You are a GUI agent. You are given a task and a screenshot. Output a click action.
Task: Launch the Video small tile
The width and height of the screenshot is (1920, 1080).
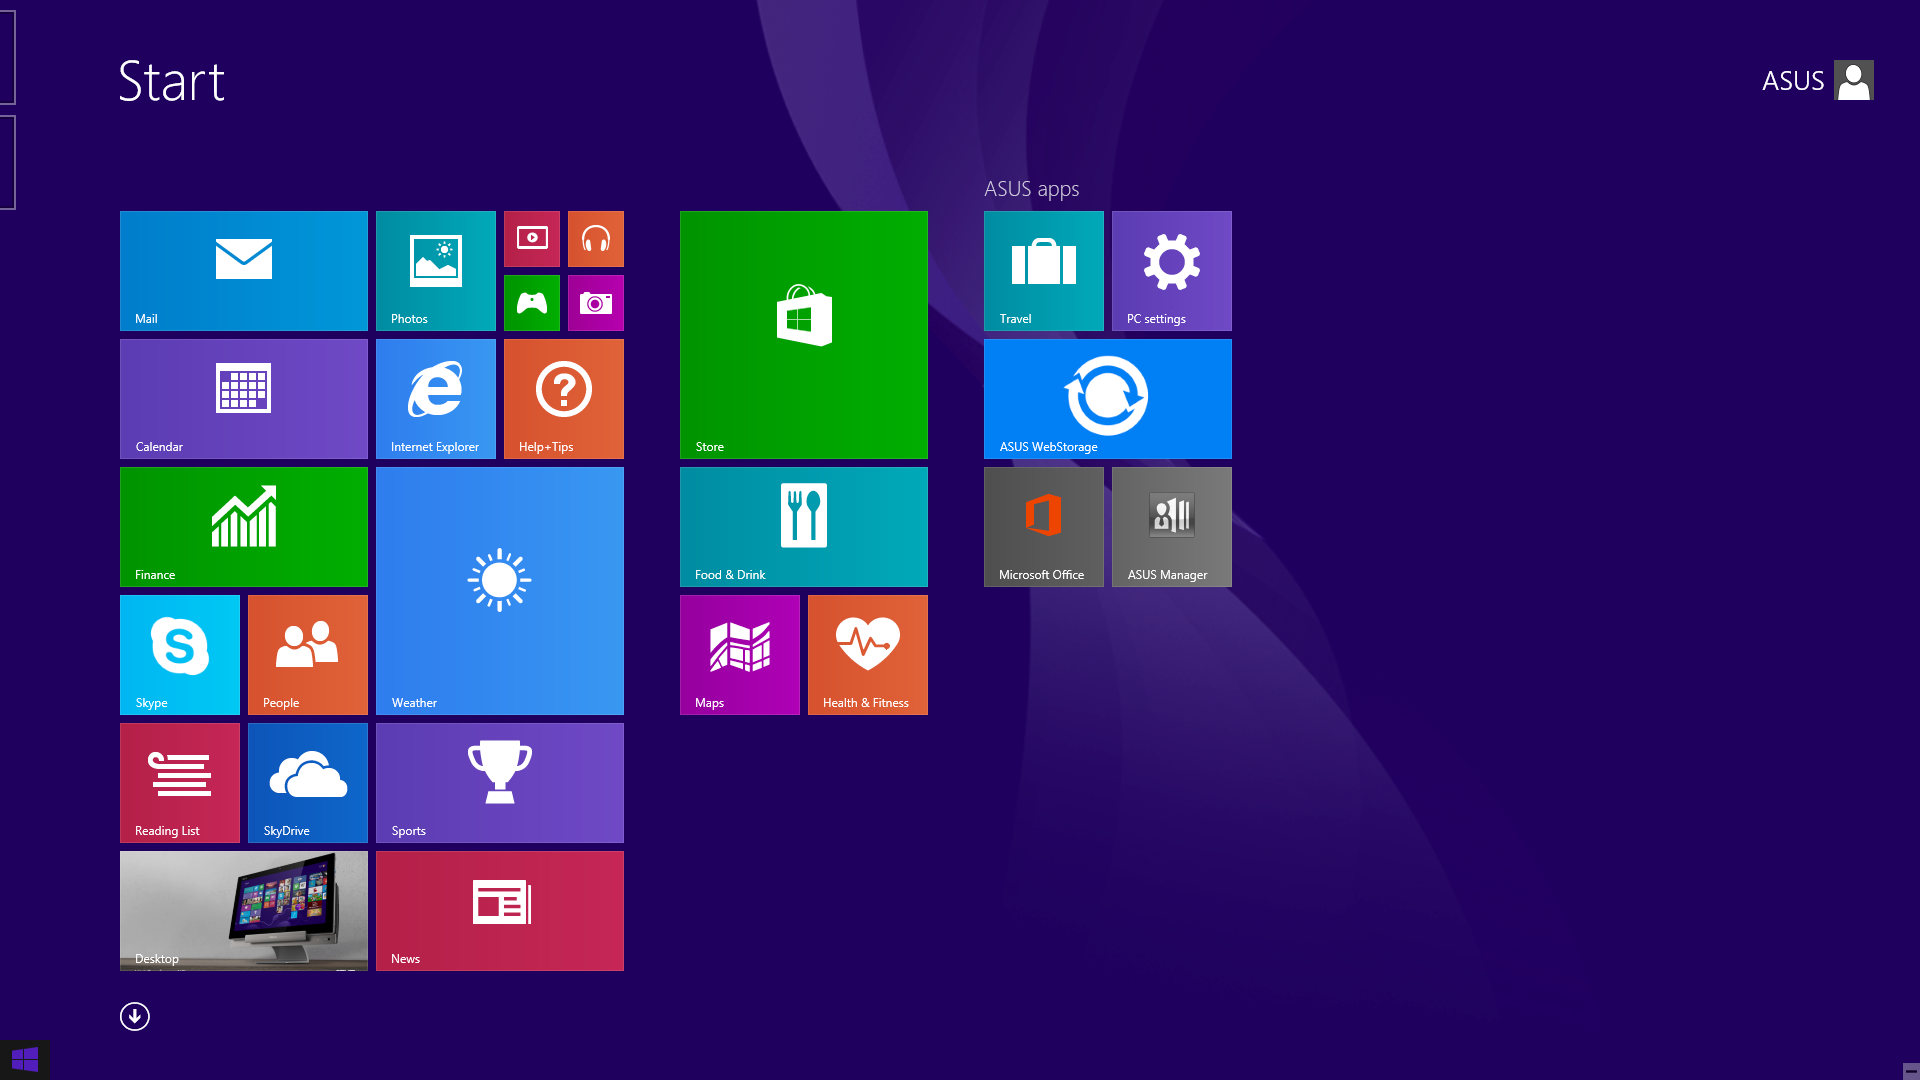532,239
